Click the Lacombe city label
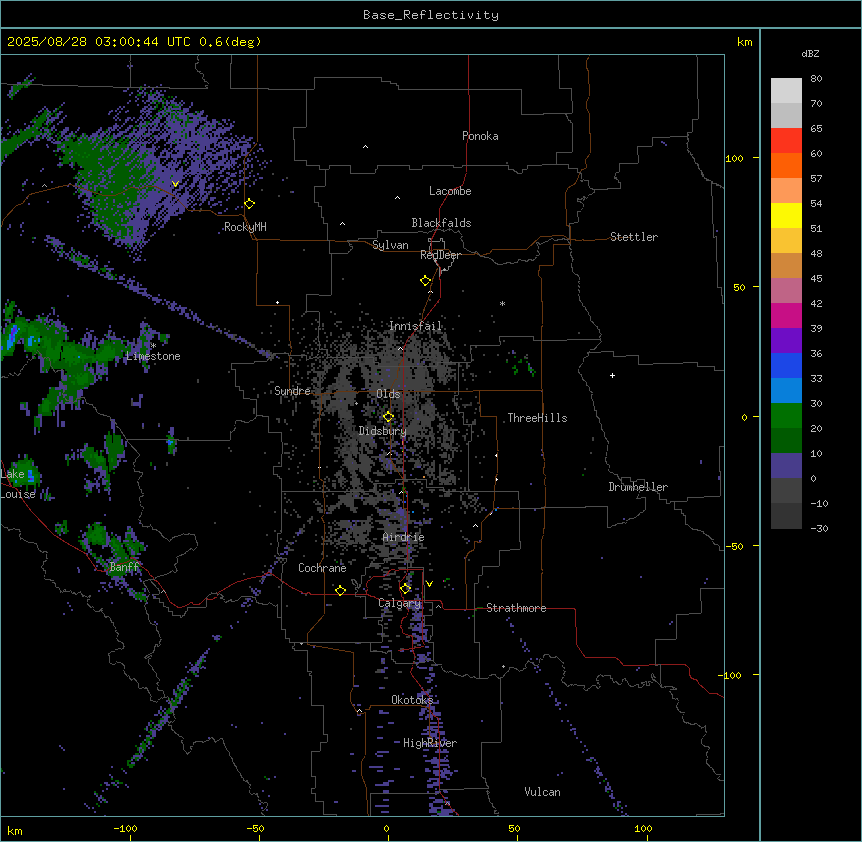This screenshot has height=842, width=862. [450, 191]
